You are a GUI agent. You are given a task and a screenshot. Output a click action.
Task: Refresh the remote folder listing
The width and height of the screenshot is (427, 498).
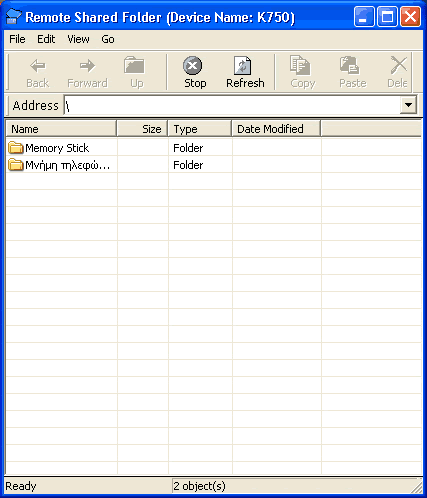coord(245,72)
